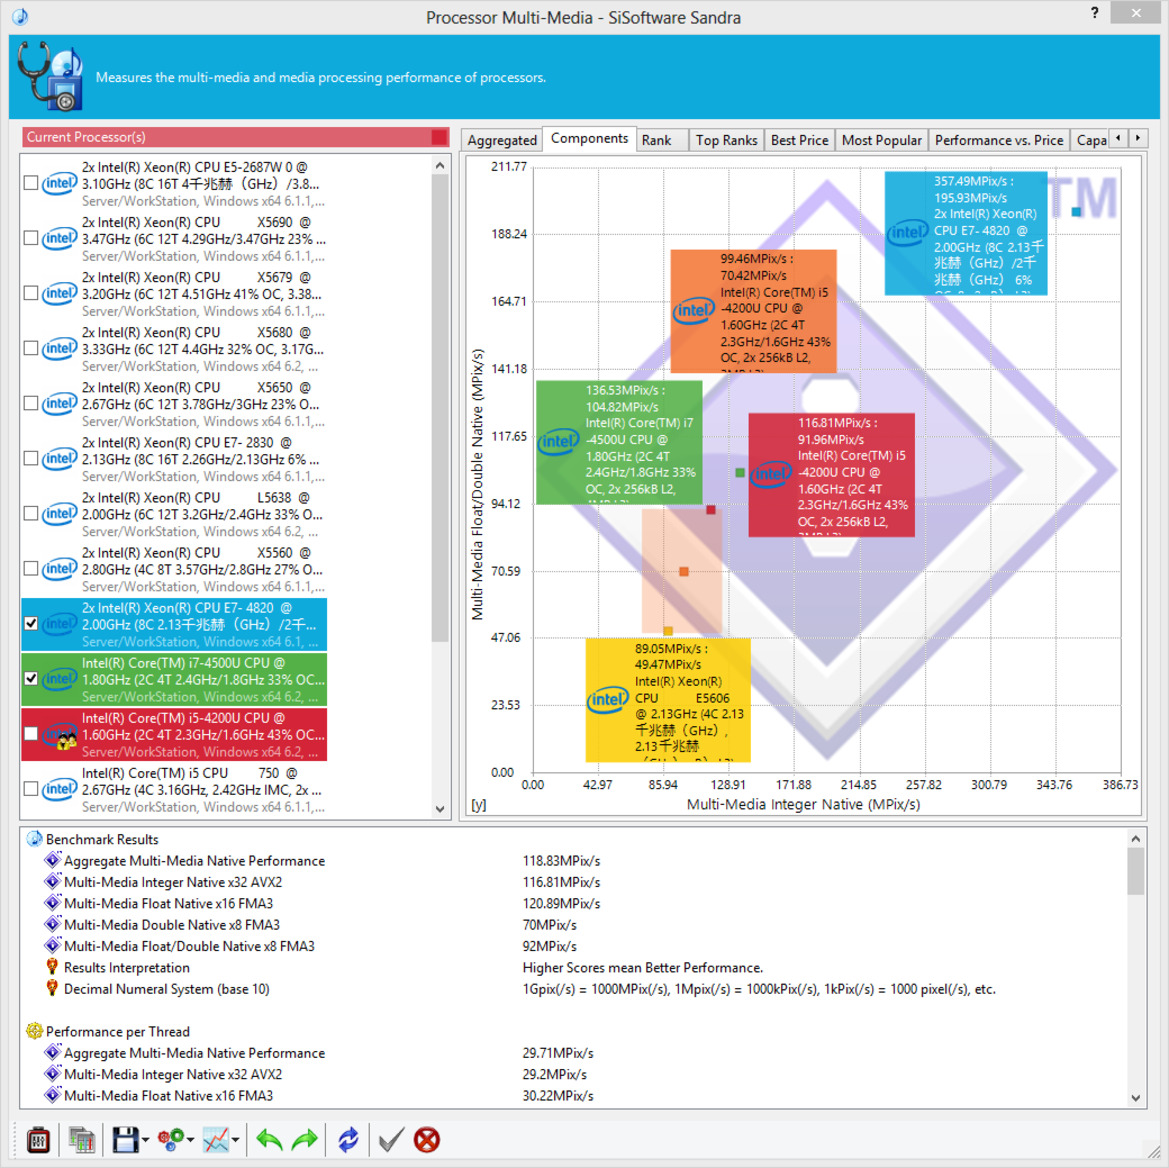Click the orange data point on the chart
The height and width of the screenshot is (1168, 1169).
[684, 572]
